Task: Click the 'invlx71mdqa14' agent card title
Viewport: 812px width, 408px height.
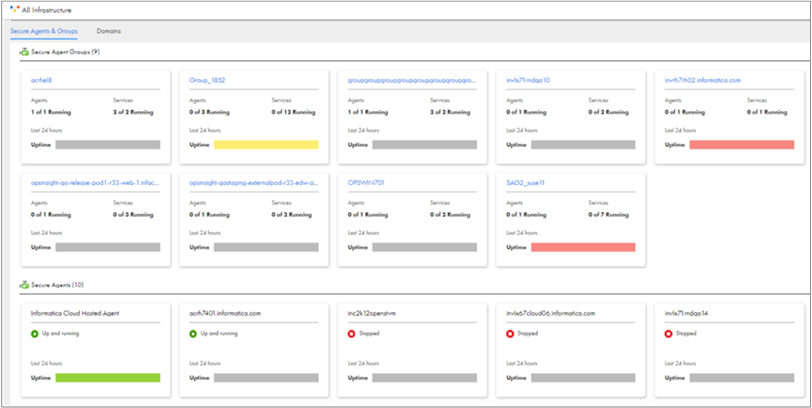Action: (x=687, y=313)
